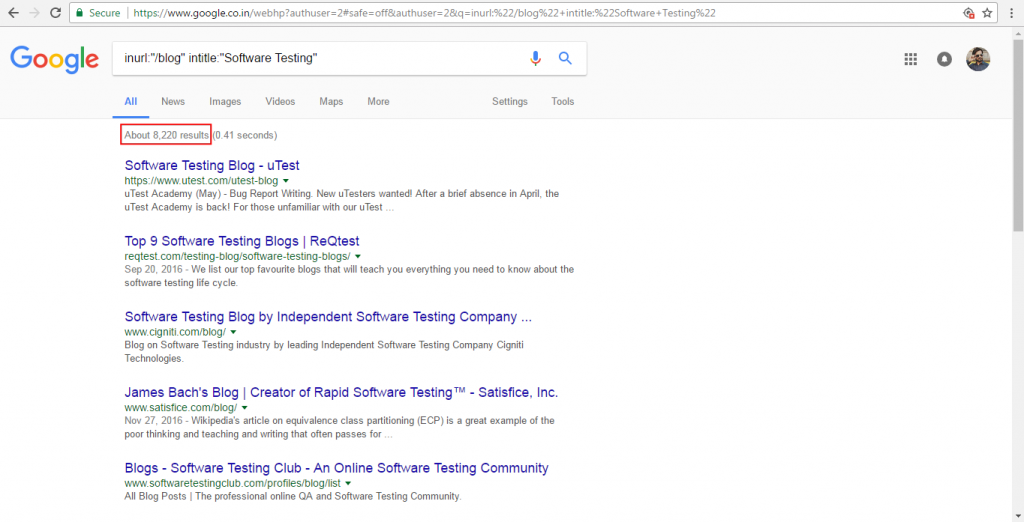Viewport: 1024px width, 522px height.
Task: Switch to the Images tab
Action: pos(225,101)
